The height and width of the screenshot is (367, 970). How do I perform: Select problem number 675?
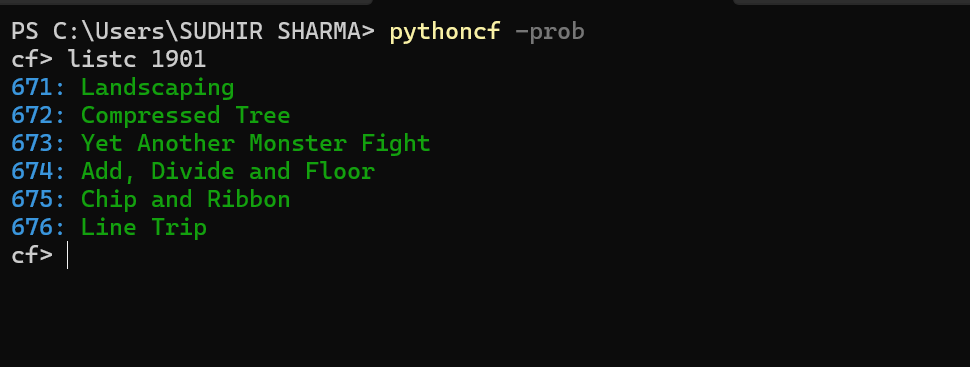(x=32, y=199)
